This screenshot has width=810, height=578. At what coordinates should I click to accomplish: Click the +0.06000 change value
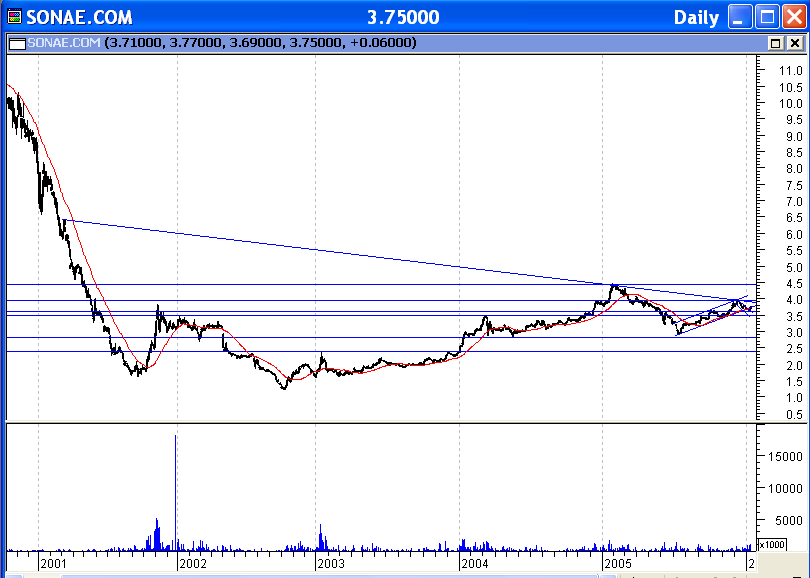click(x=382, y=42)
